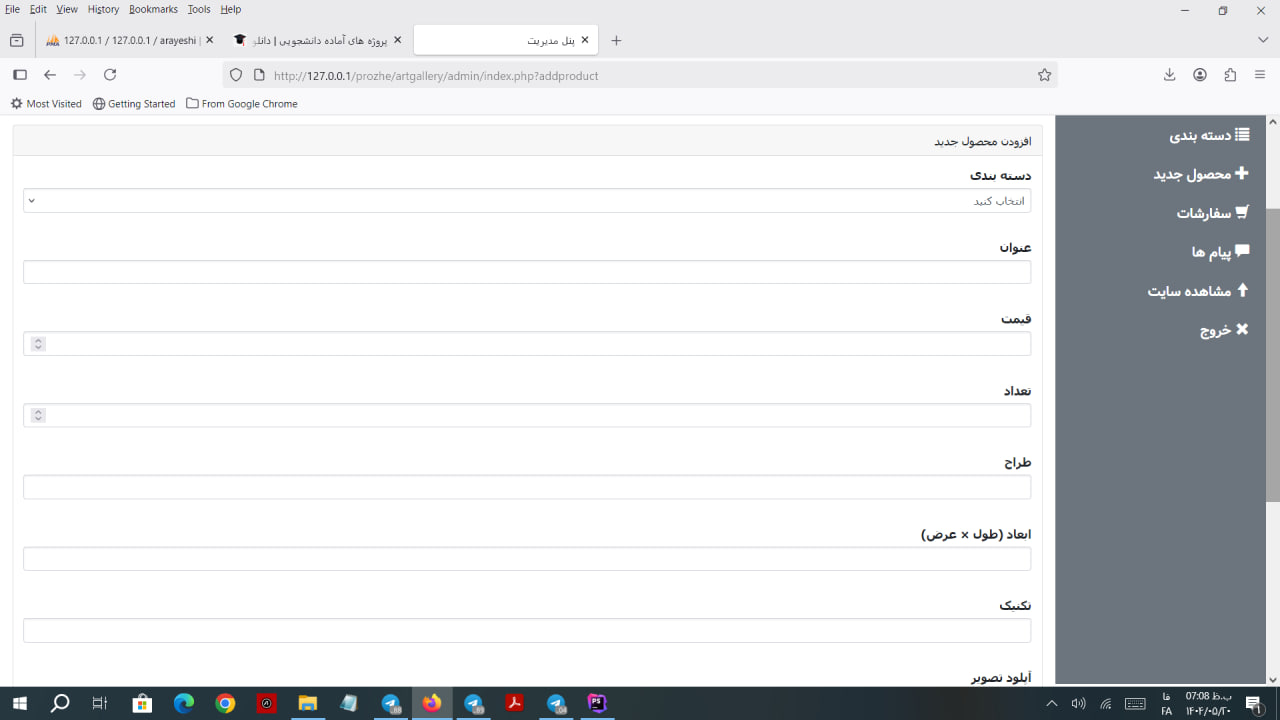Click the PyCharm icon in the taskbar
The image size is (1280, 720).
click(597, 703)
